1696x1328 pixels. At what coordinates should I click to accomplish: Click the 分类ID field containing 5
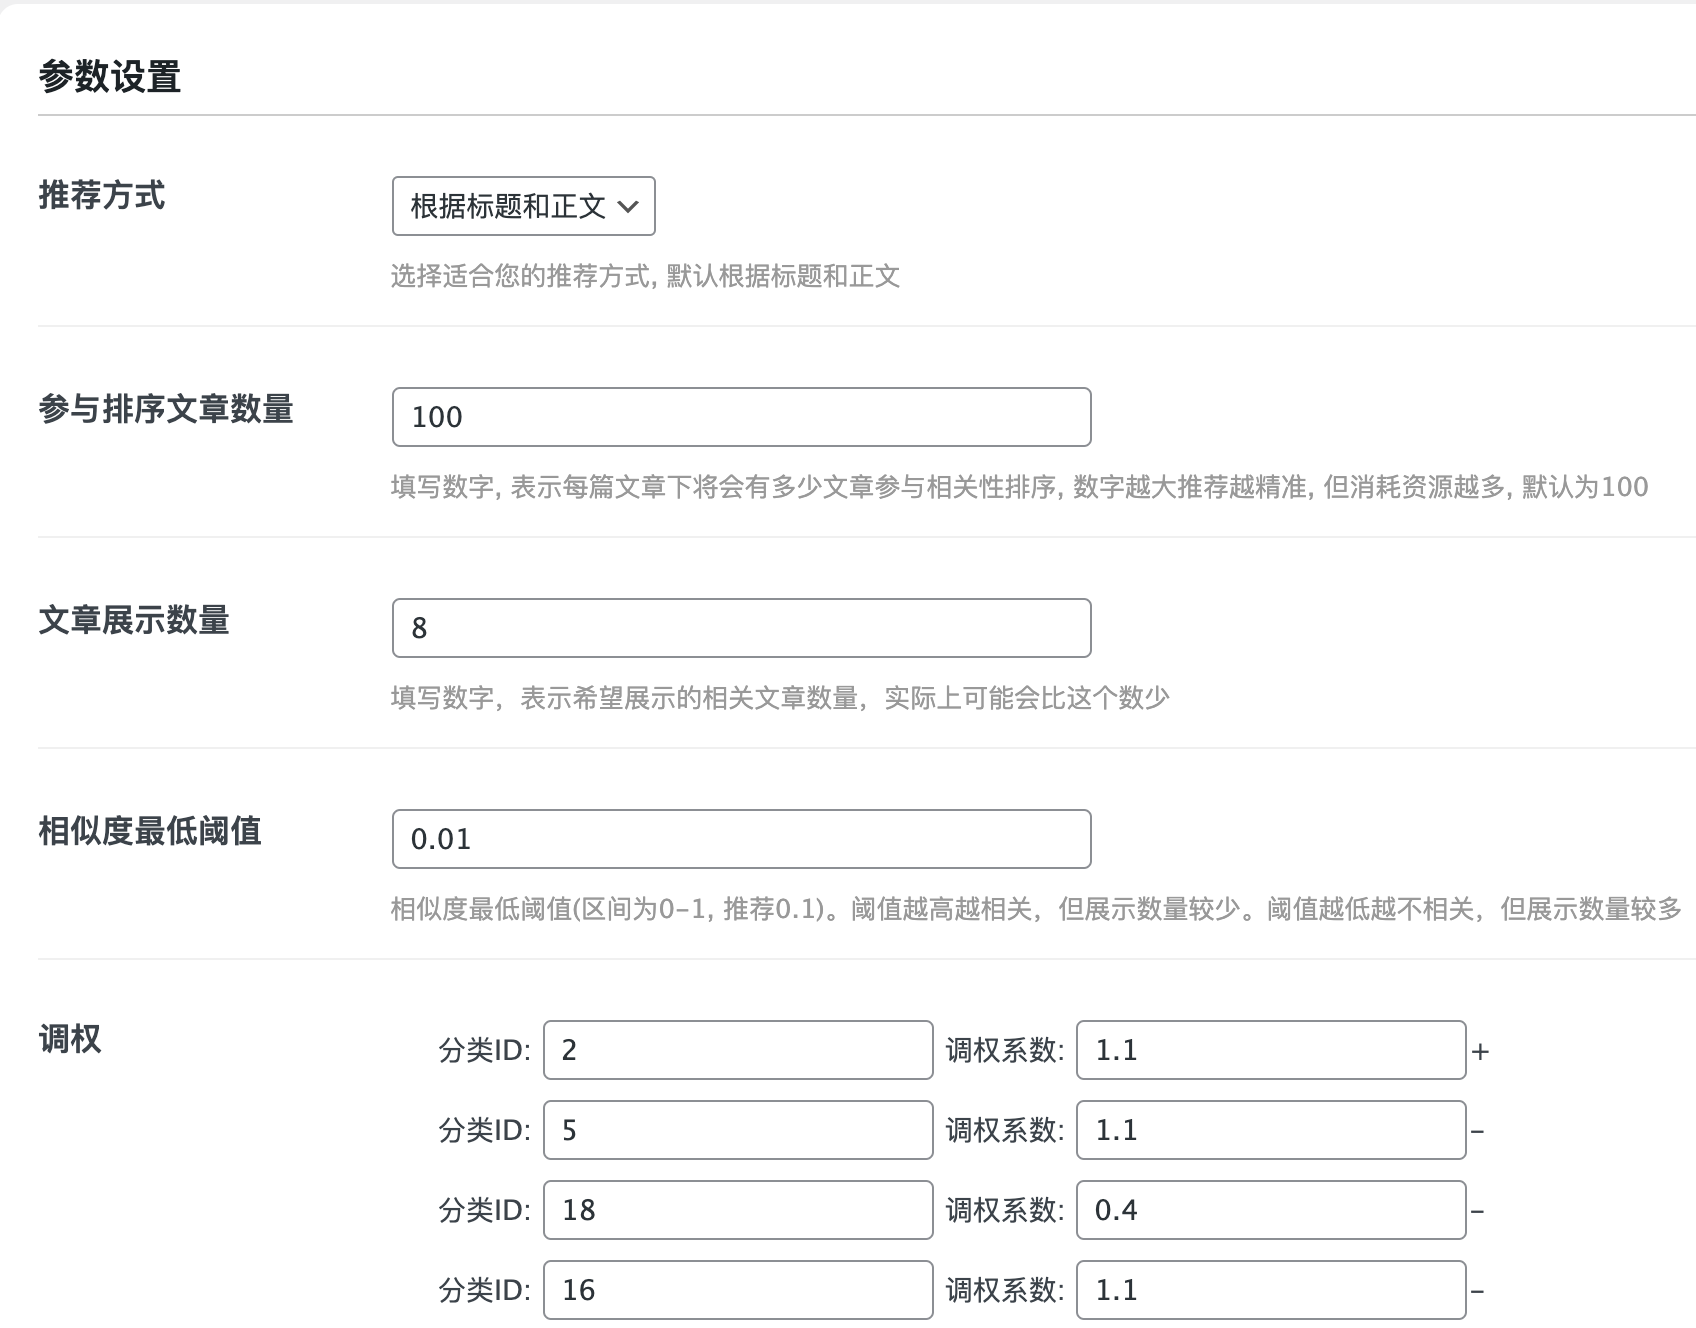pos(738,1130)
